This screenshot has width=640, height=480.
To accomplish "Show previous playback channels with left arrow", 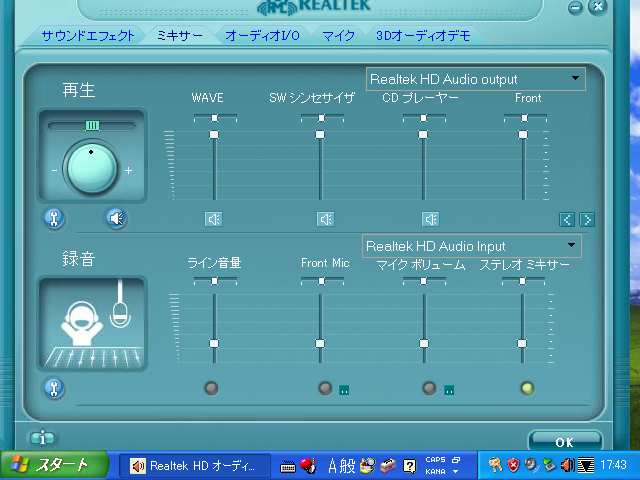I will [567, 220].
